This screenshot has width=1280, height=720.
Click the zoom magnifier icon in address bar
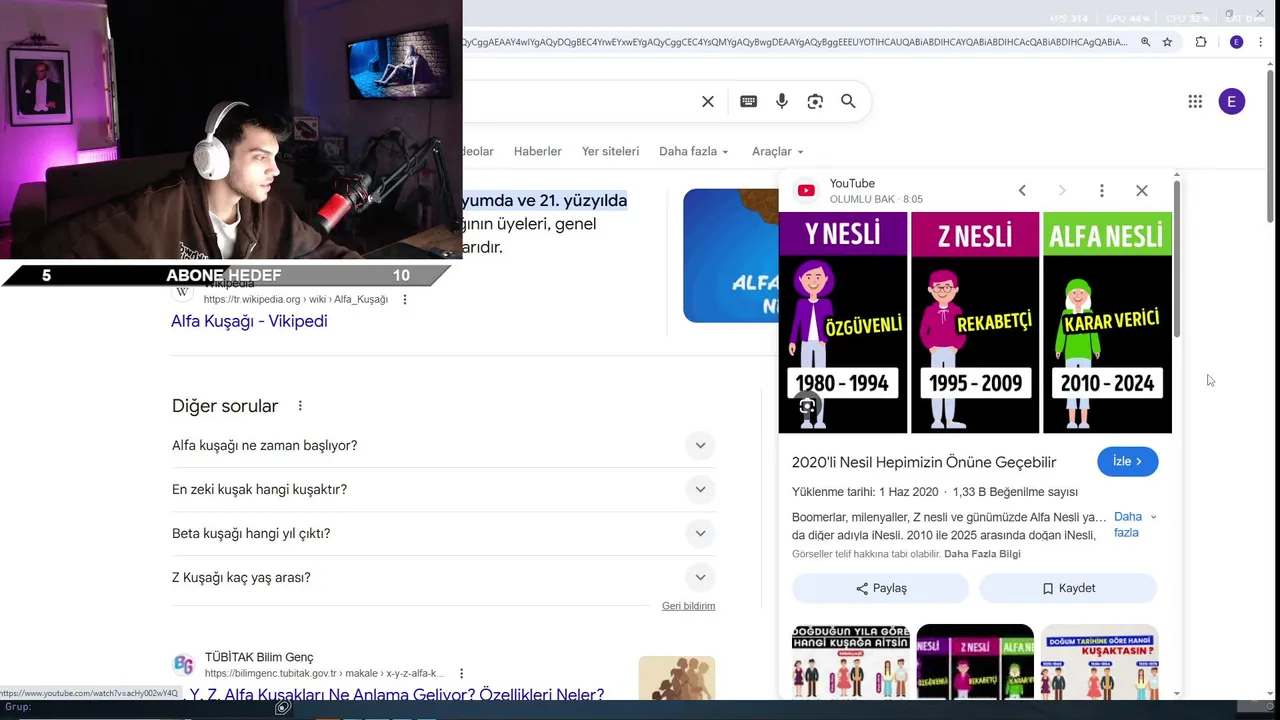point(1147,42)
